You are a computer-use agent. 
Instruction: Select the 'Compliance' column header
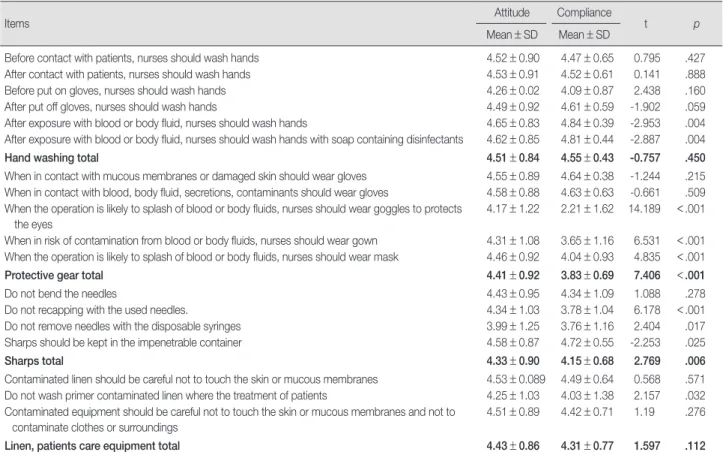pos(584,12)
